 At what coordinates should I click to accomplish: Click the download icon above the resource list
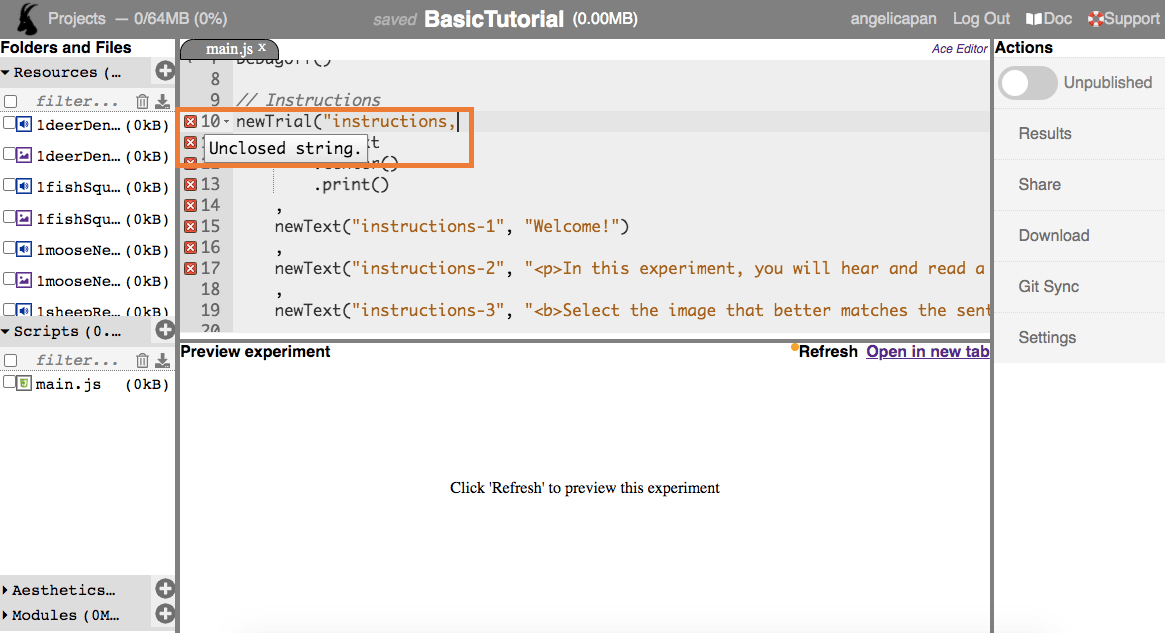(x=162, y=100)
